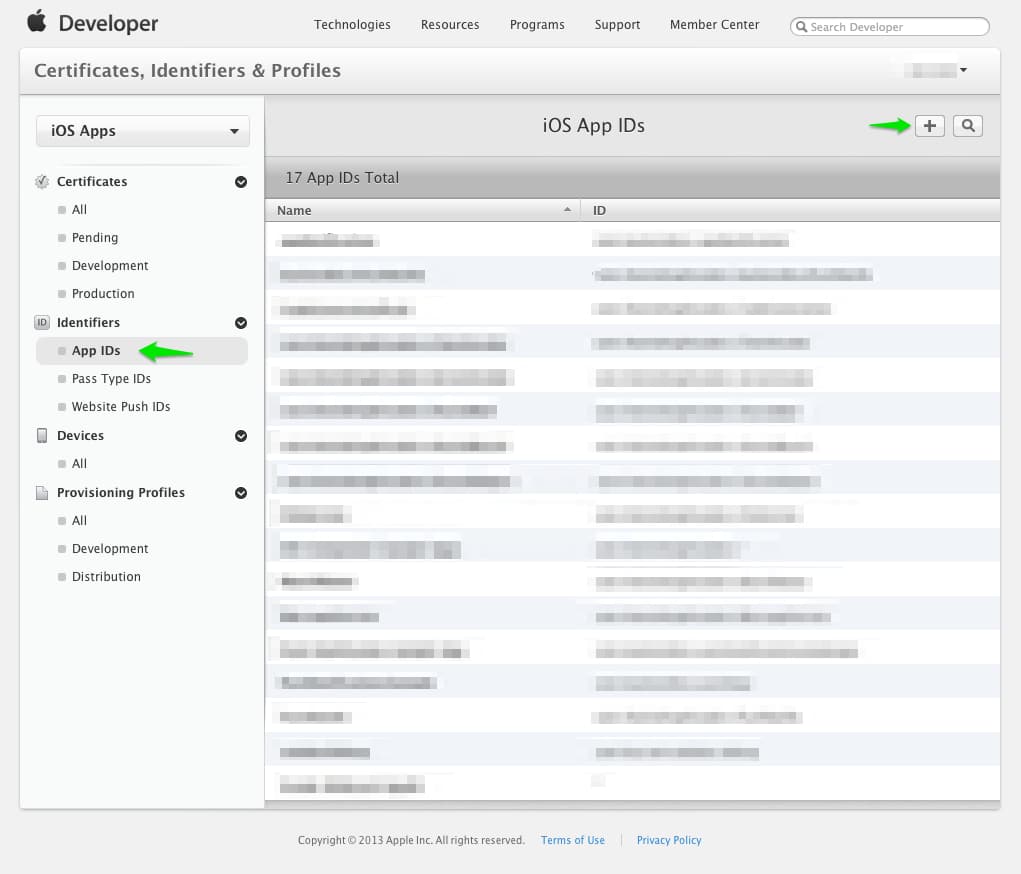
Task: Open the Support menu
Action: click(x=617, y=25)
